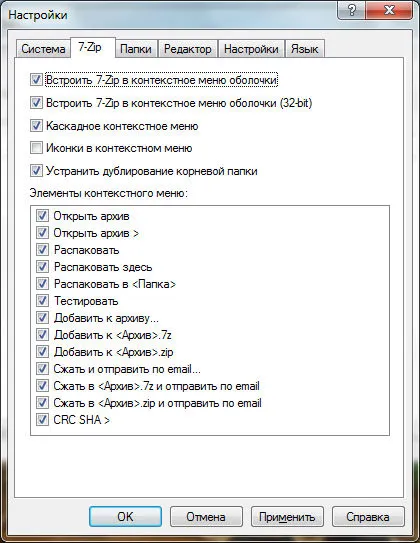Disable Каскадное контекстное меню
The image size is (420, 543).
pos(36,125)
